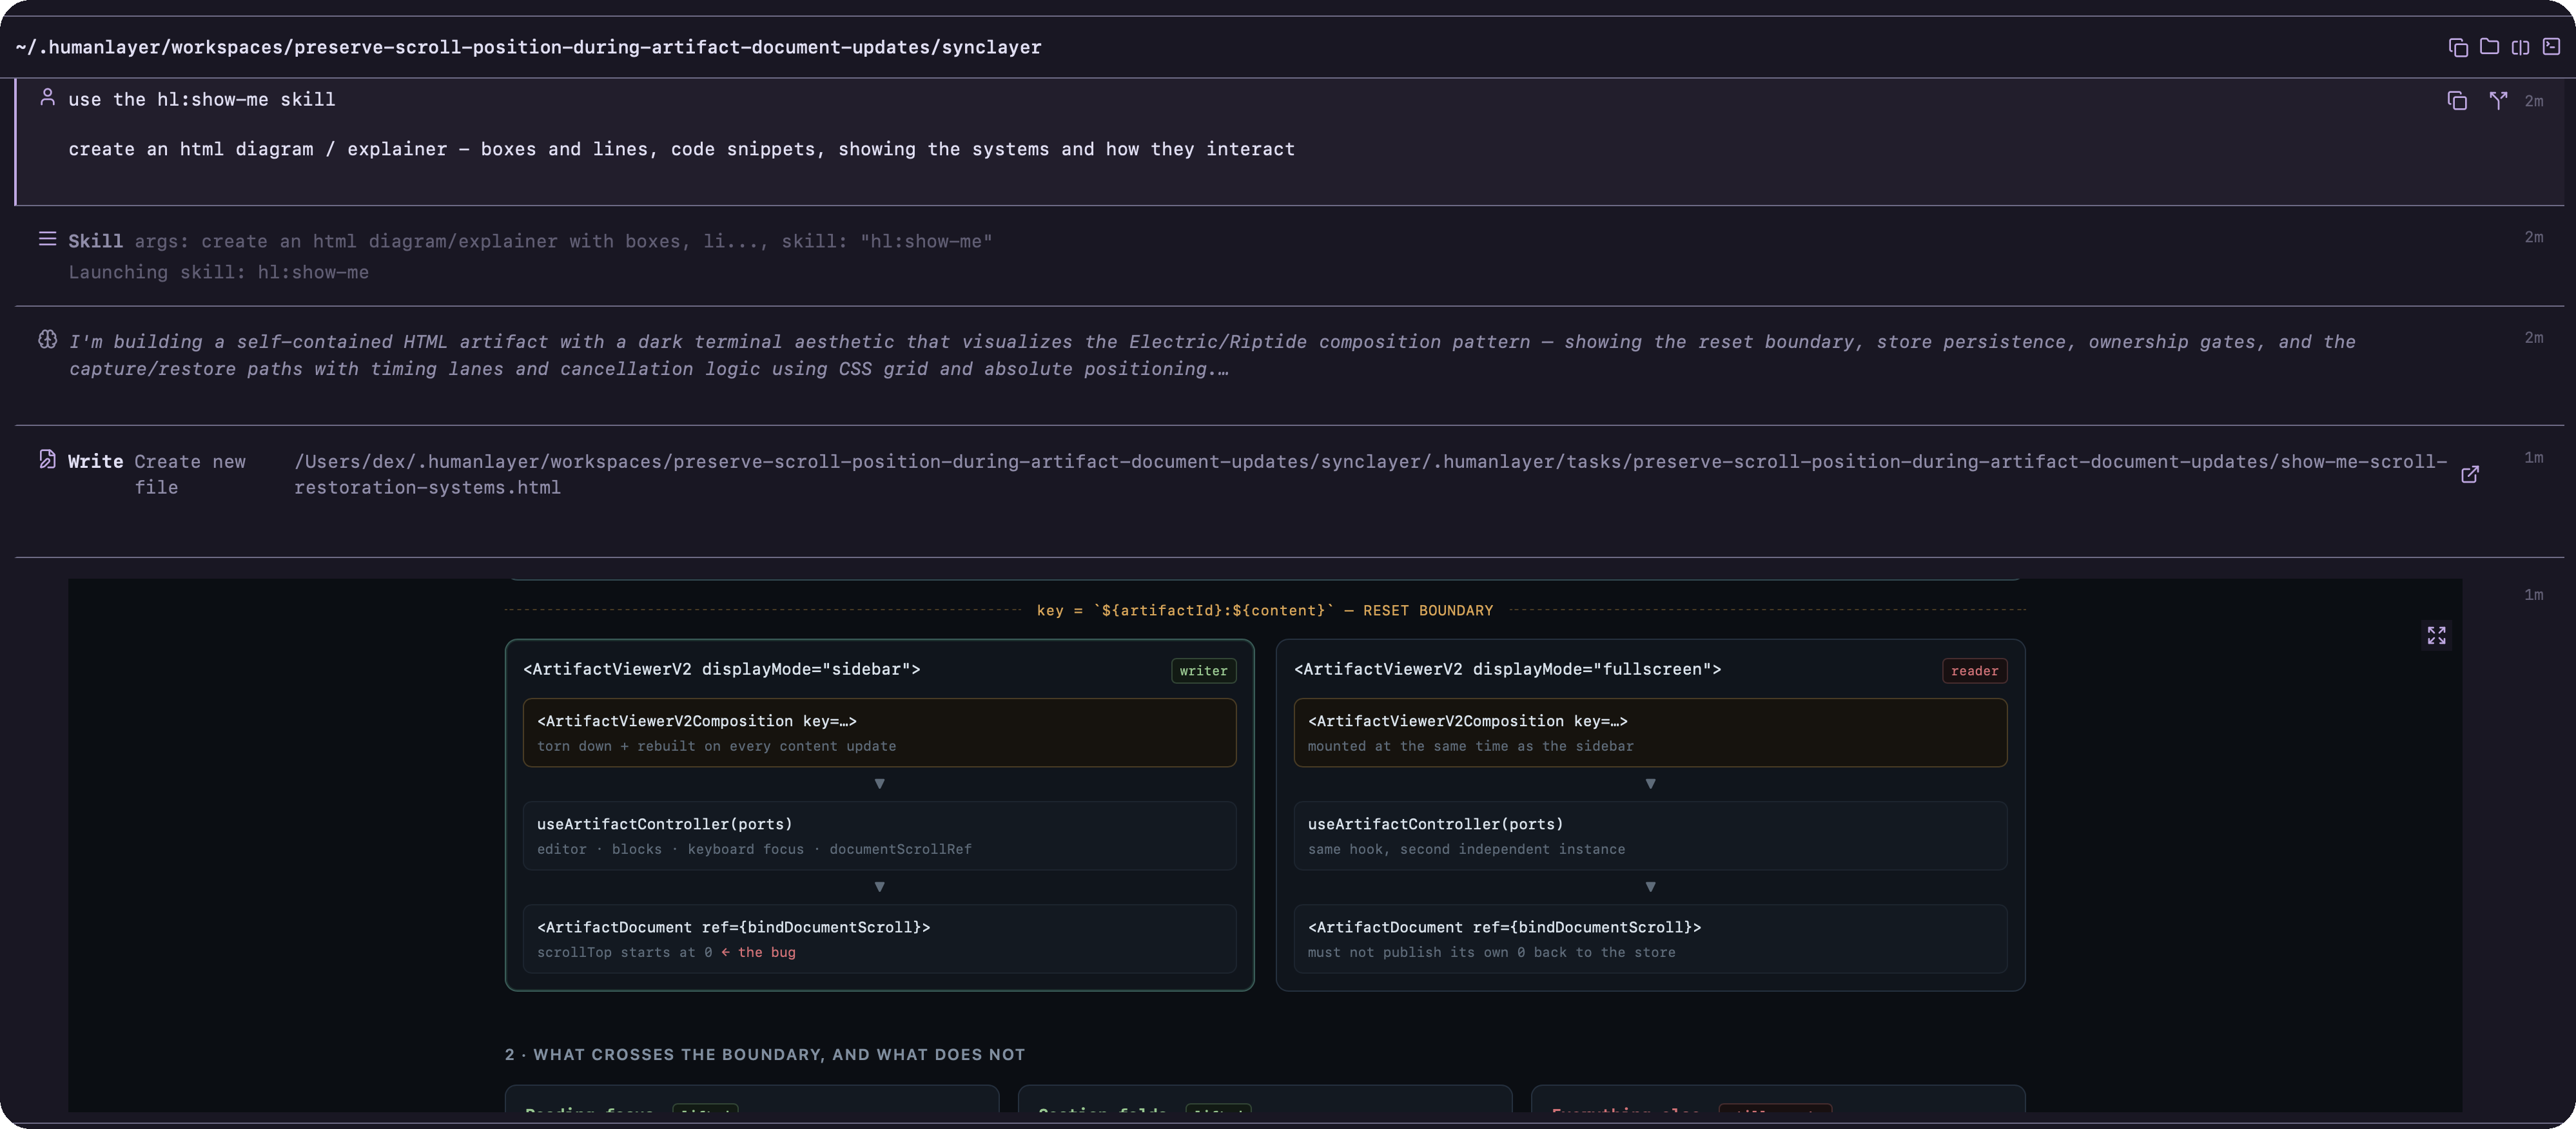Click the show-me-scroll-restoration-systems.html file path
The height and width of the screenshot is (1129, 2576).
[1370, 474]
